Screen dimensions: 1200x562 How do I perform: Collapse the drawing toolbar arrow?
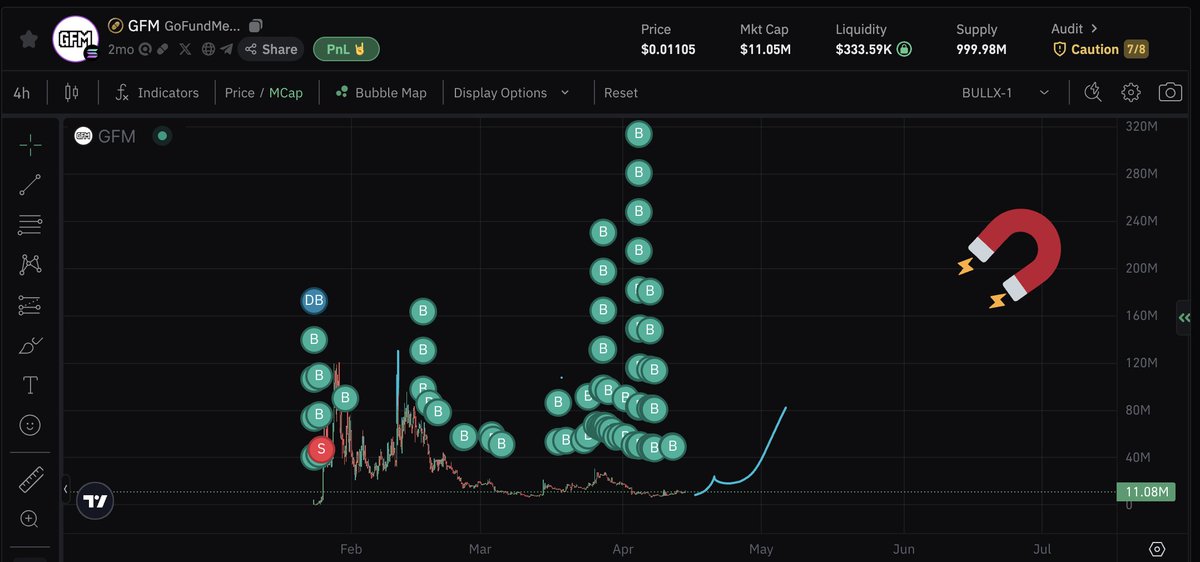65,489
